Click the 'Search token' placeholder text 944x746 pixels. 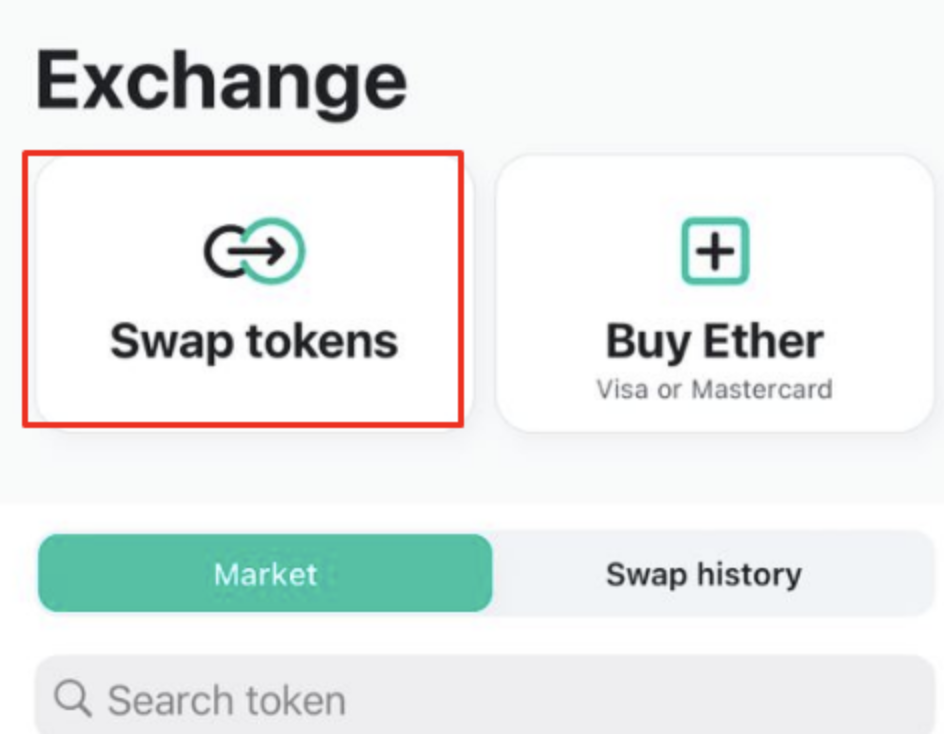[227, 700]
